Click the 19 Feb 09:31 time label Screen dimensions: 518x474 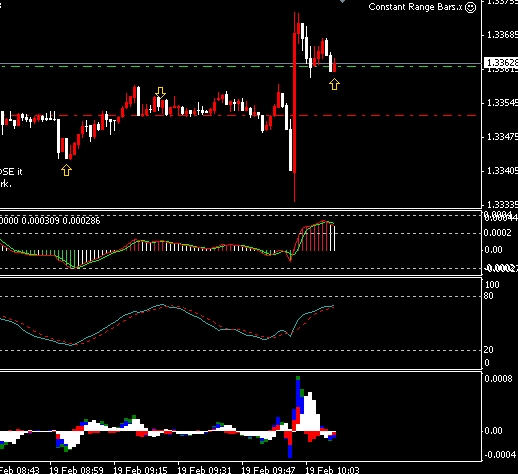click(x=204, y=470)
